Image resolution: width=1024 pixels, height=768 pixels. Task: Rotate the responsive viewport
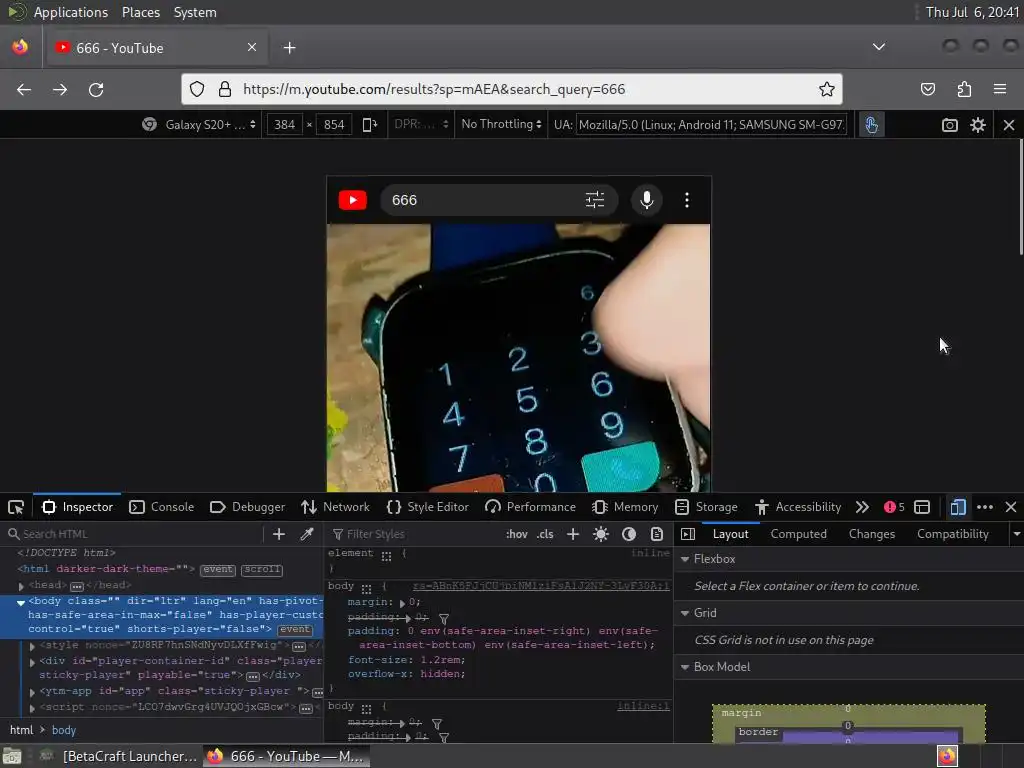(370, 125)
